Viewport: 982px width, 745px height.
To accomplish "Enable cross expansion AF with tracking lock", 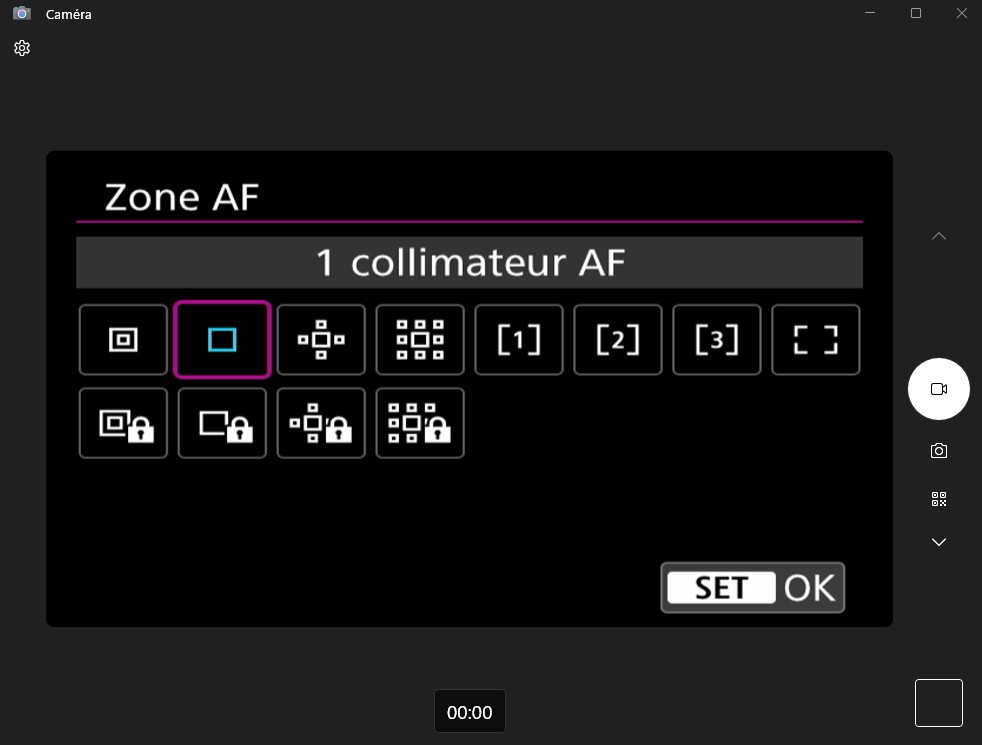I will click(321, 423).
